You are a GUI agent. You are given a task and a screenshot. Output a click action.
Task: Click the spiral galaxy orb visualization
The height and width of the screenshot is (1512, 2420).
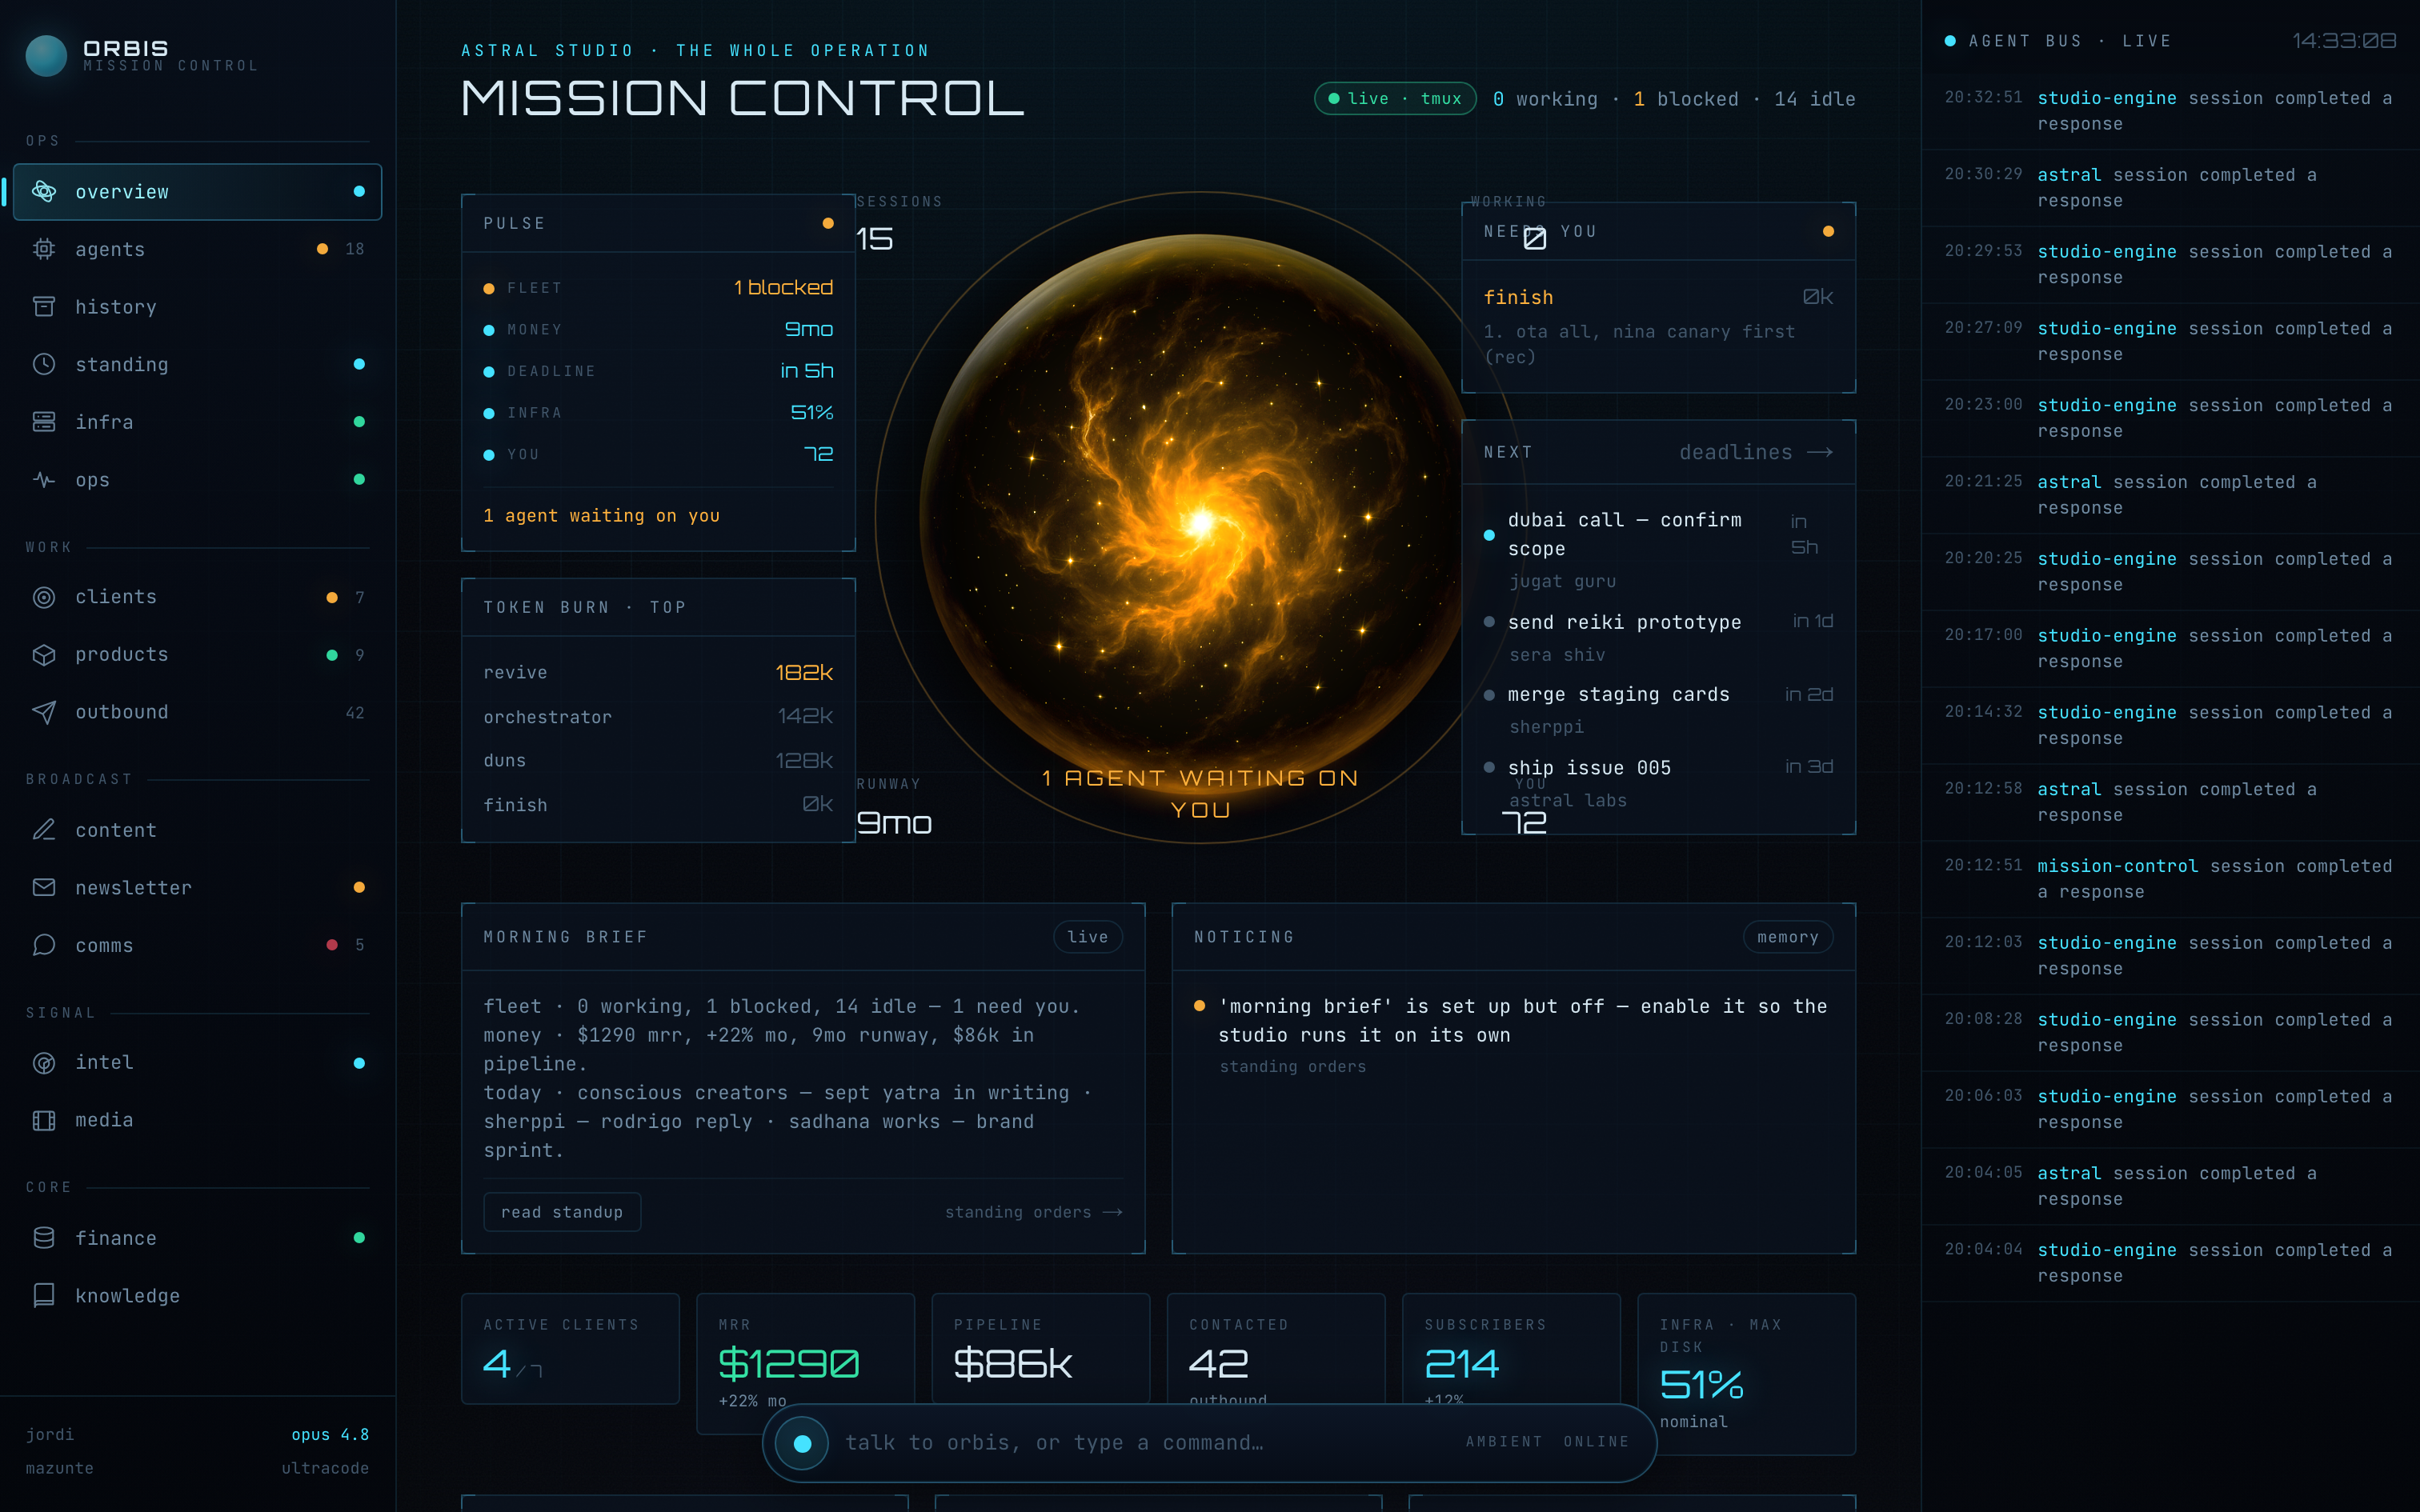click(x=1200, y=520)
